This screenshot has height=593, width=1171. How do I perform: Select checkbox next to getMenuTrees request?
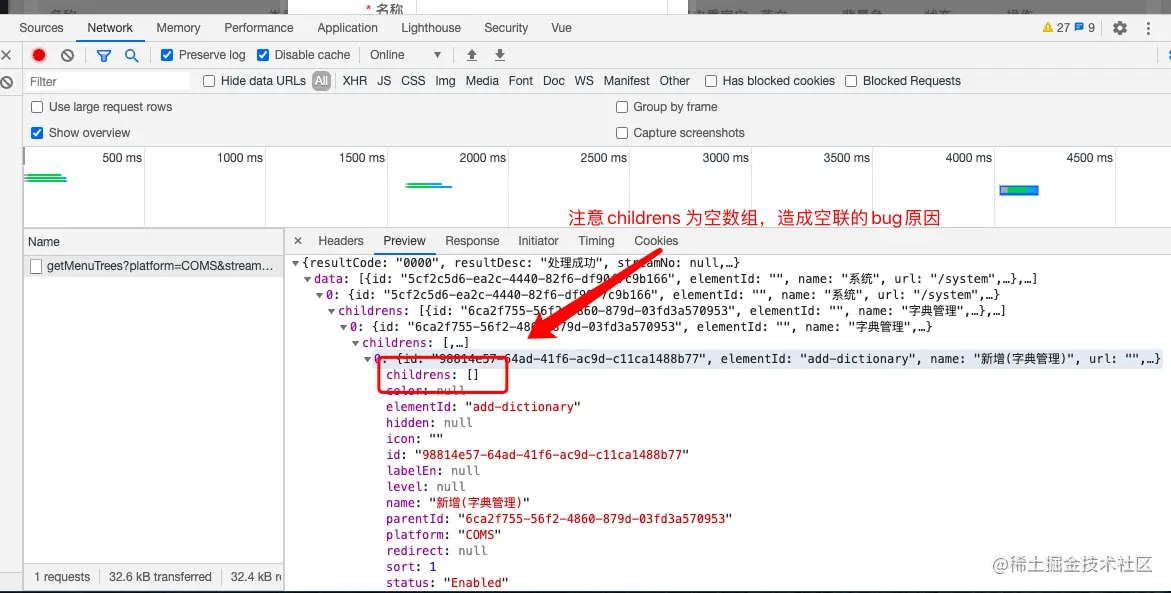[x=36, y=266]
